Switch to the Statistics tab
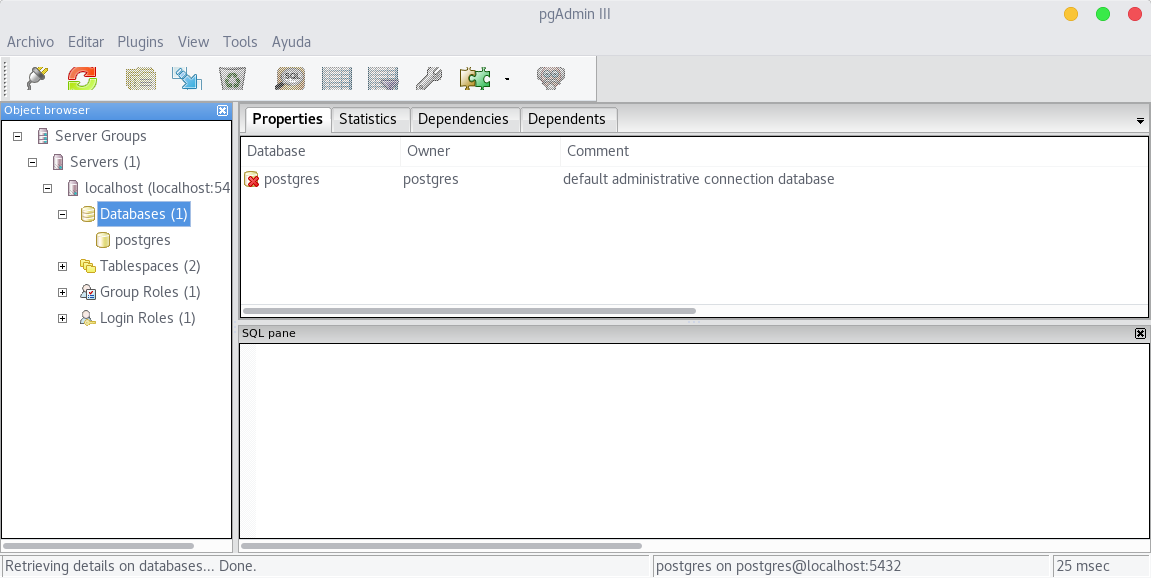Viewport: 1151px width, 578px height. [x=369, y=119]
